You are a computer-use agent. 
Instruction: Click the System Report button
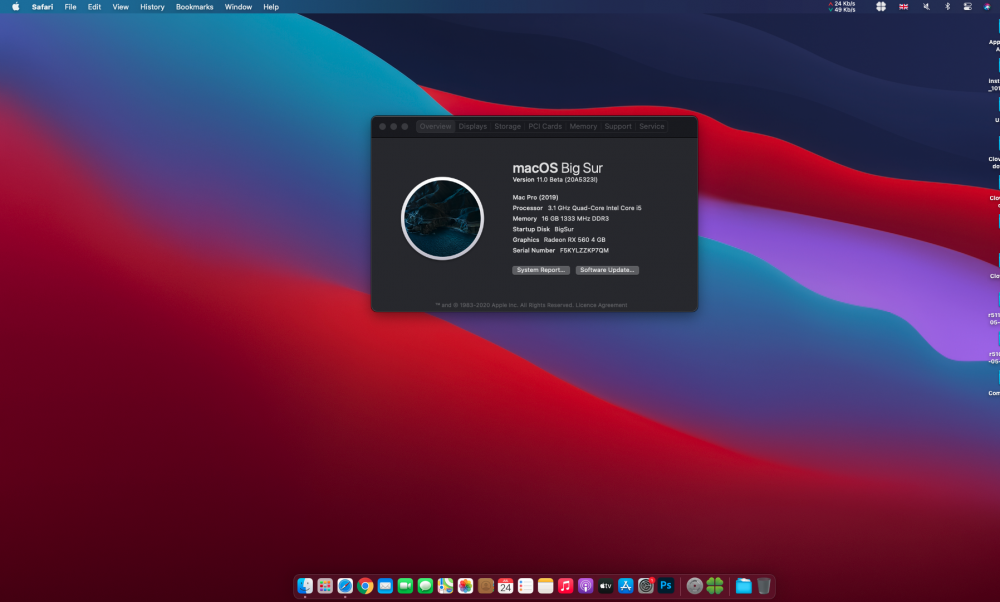point(541,270)
